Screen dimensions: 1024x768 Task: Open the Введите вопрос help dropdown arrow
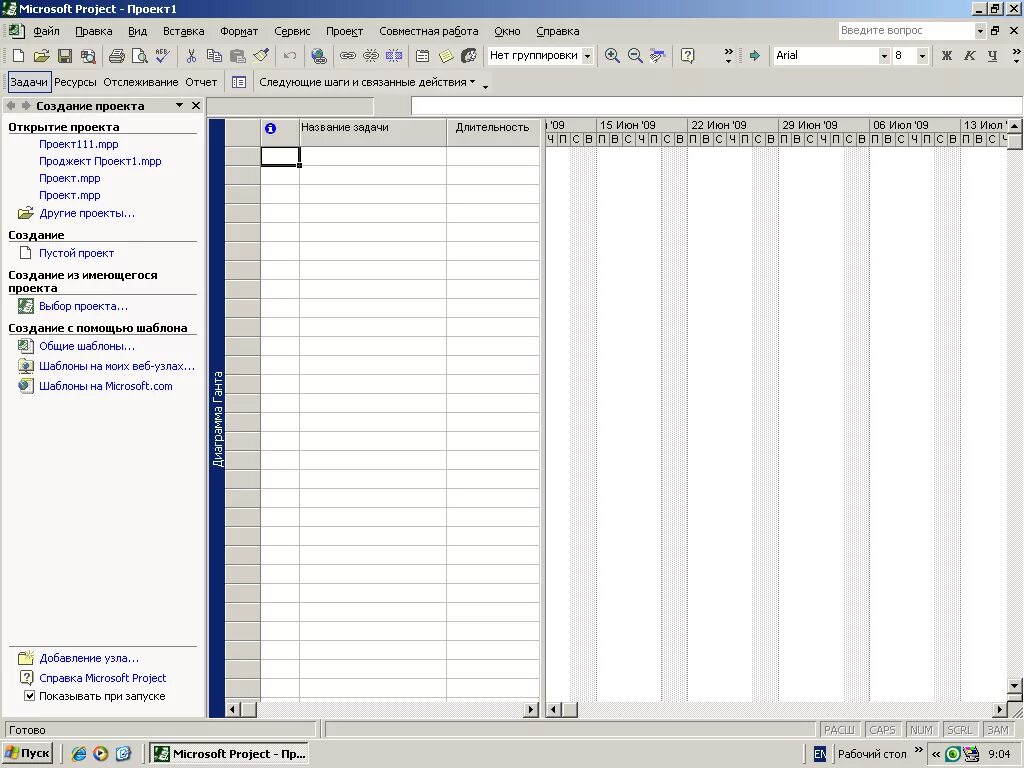point(980,31)
